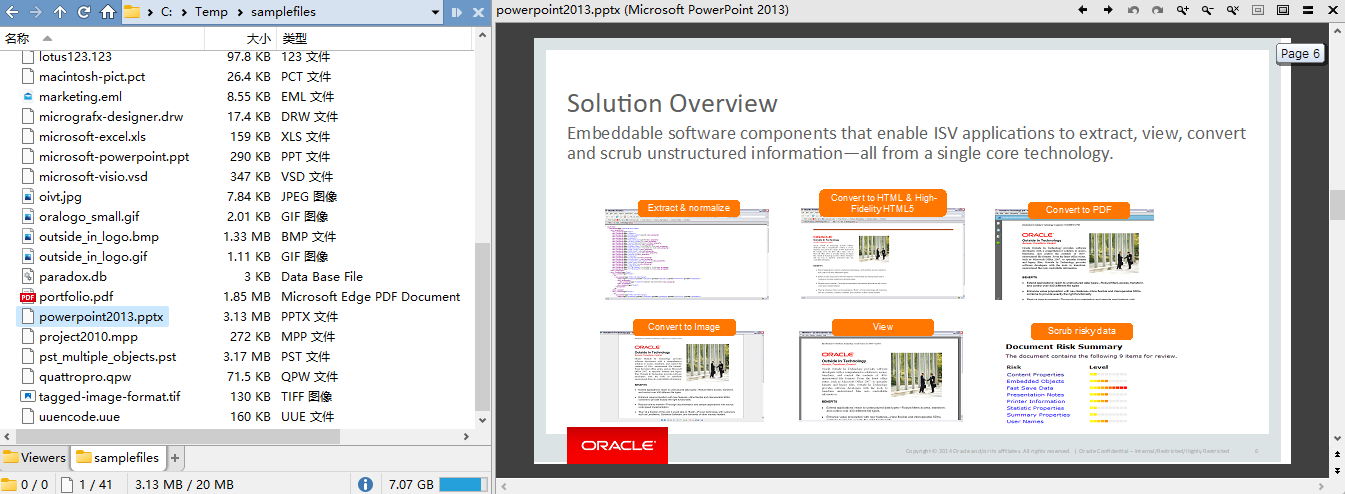Select the file quattropro.qpw

tap(85, 377)
